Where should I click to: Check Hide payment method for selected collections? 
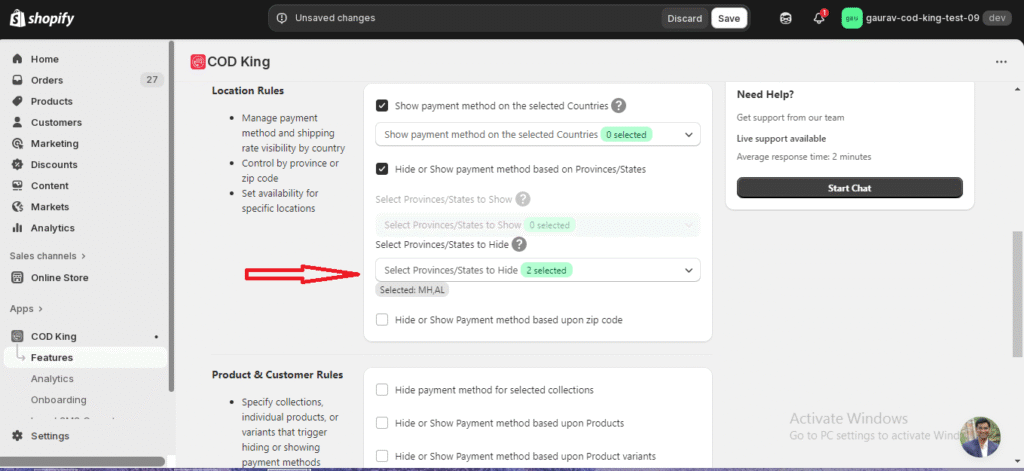[382, 390]
